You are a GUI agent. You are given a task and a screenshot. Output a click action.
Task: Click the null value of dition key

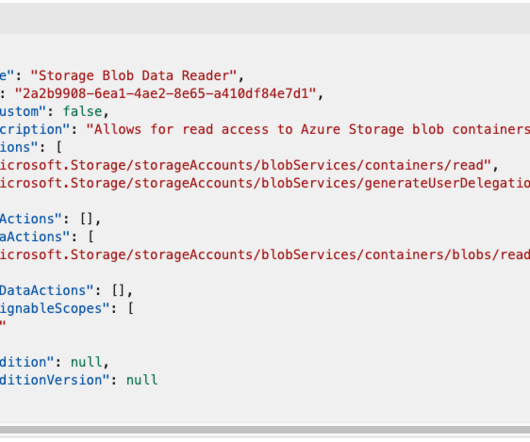pyautogui.click(x=86, y=362)
